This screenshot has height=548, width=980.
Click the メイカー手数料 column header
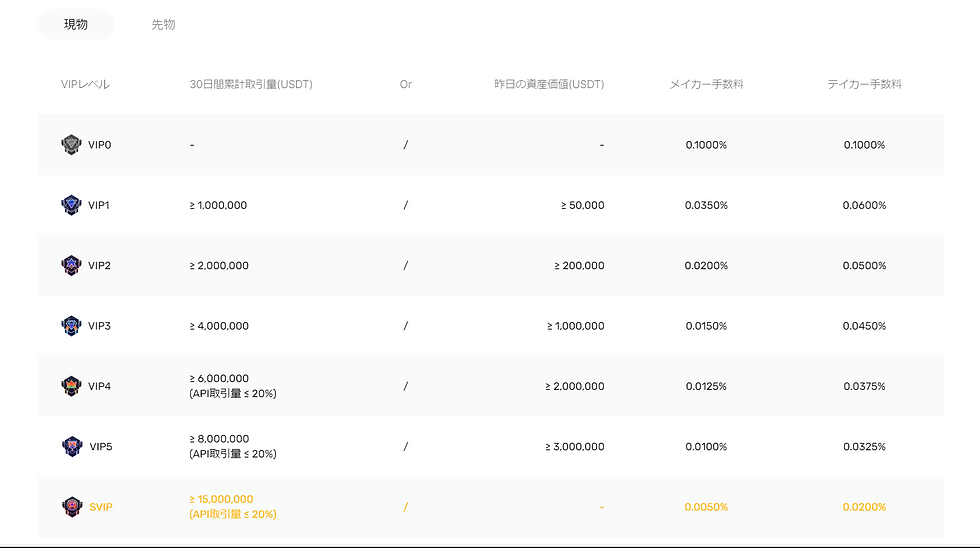coord(706,85)
